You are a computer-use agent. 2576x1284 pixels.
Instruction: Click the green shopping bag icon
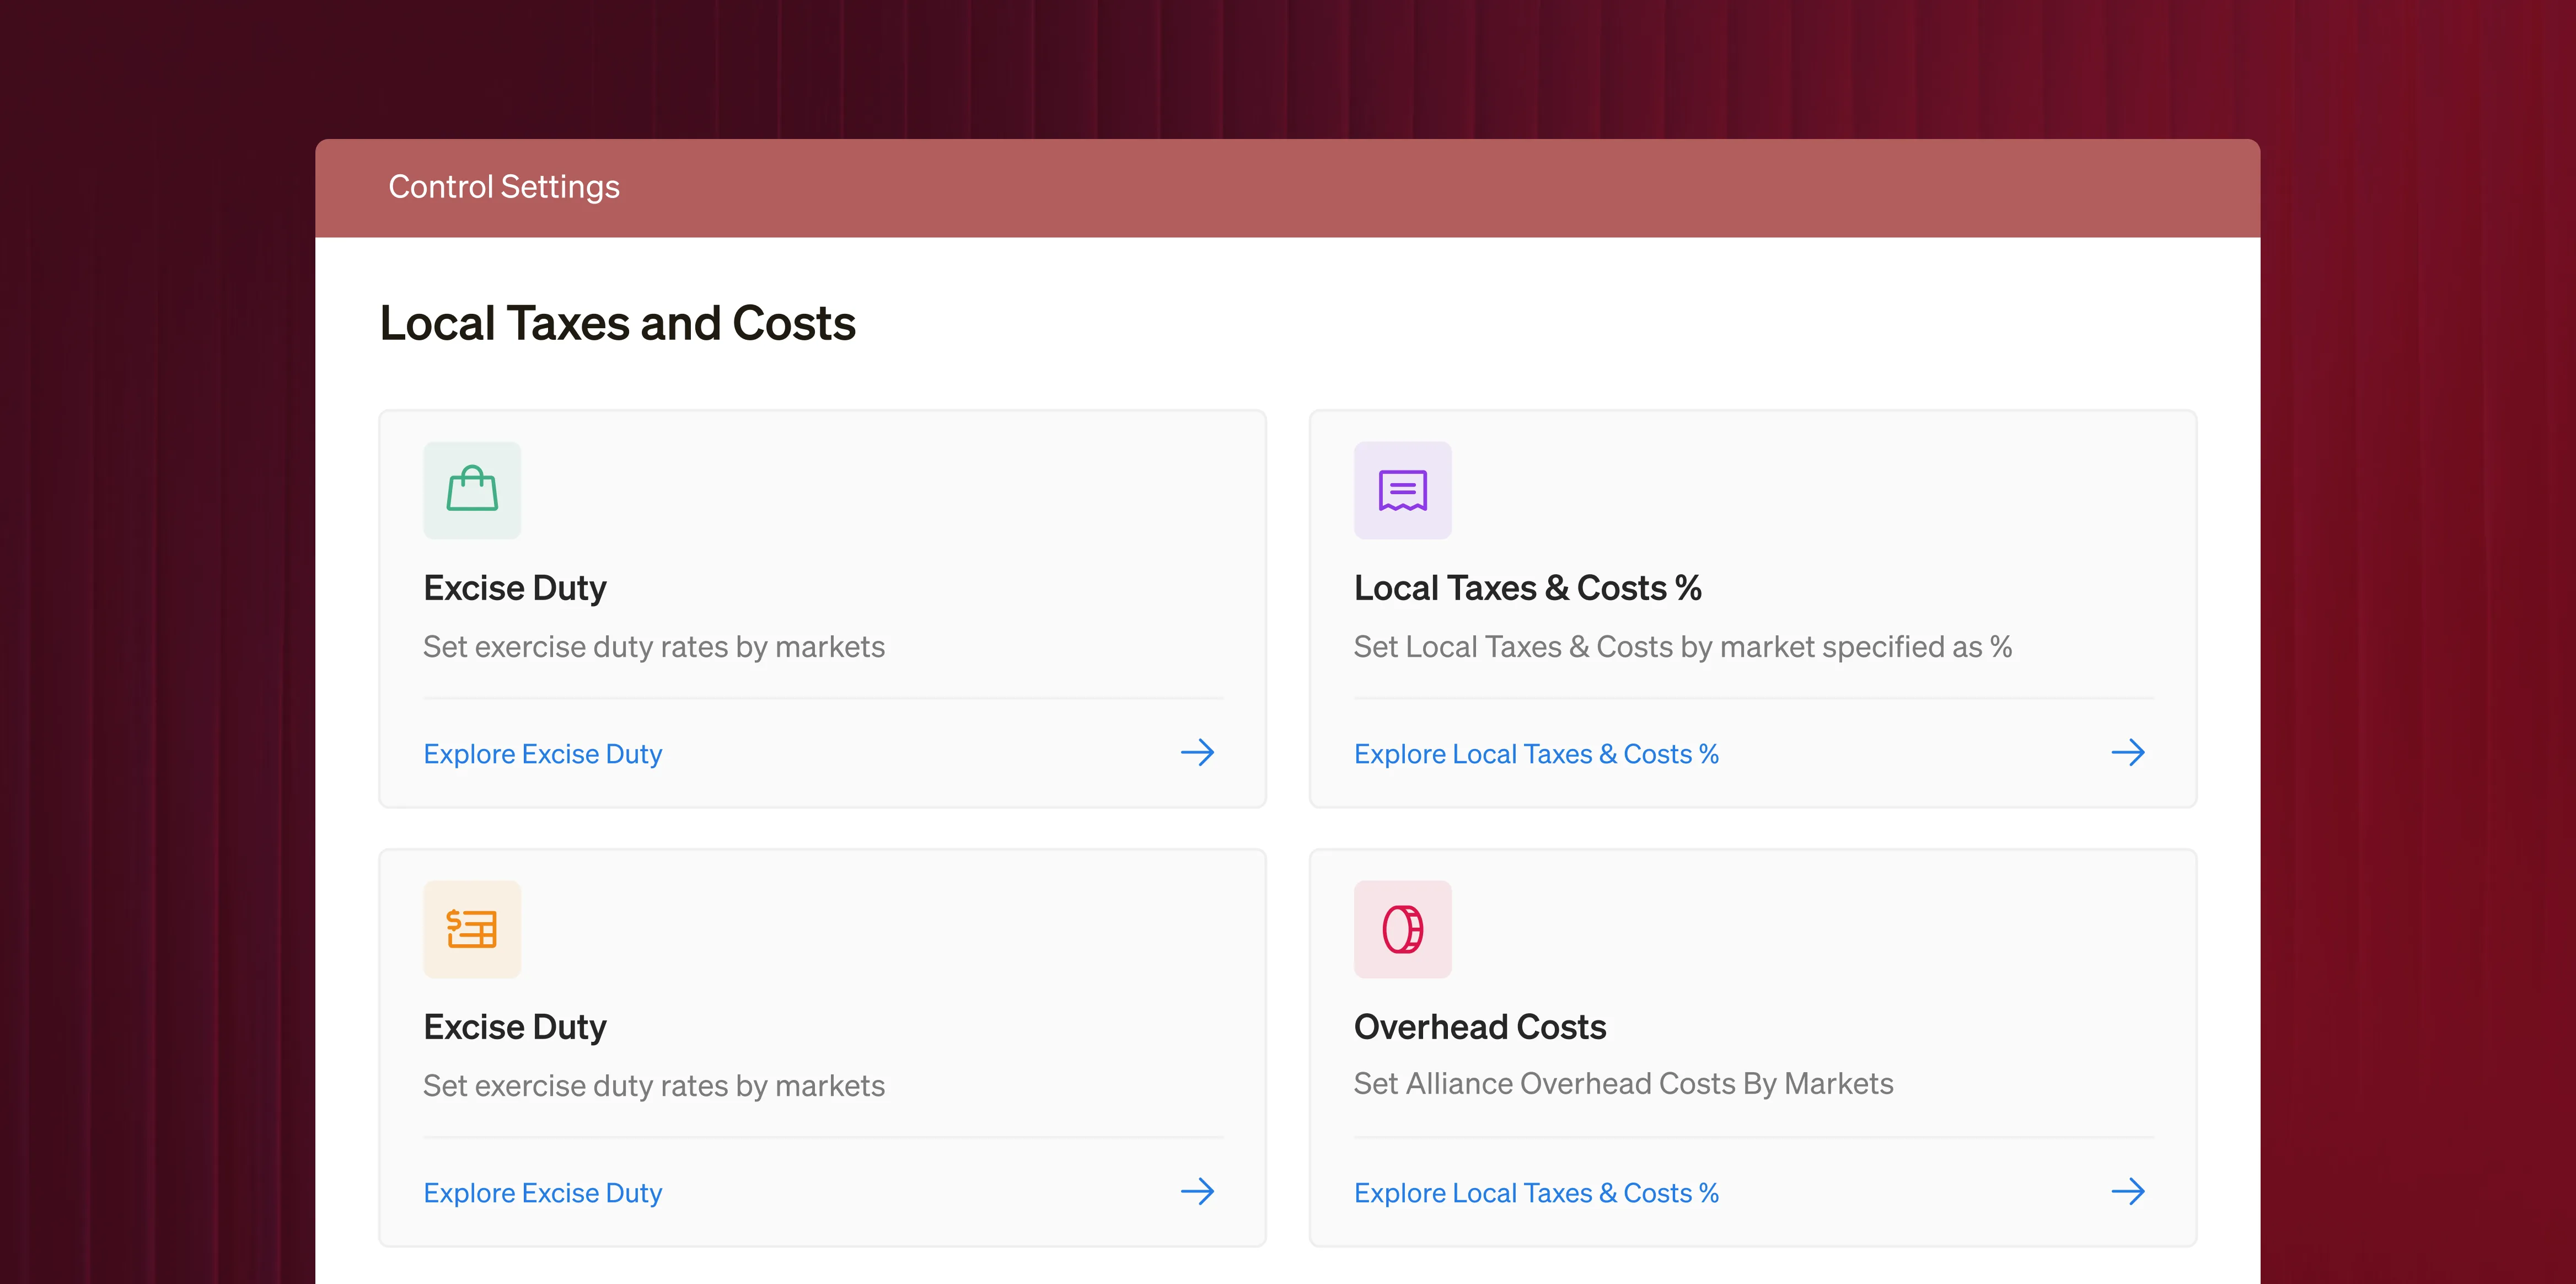[472, 490]
